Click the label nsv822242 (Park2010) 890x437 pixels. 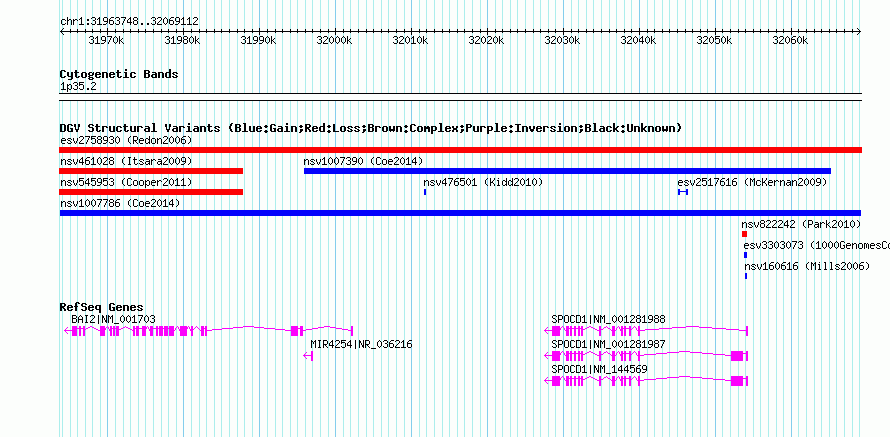point(801,224)
